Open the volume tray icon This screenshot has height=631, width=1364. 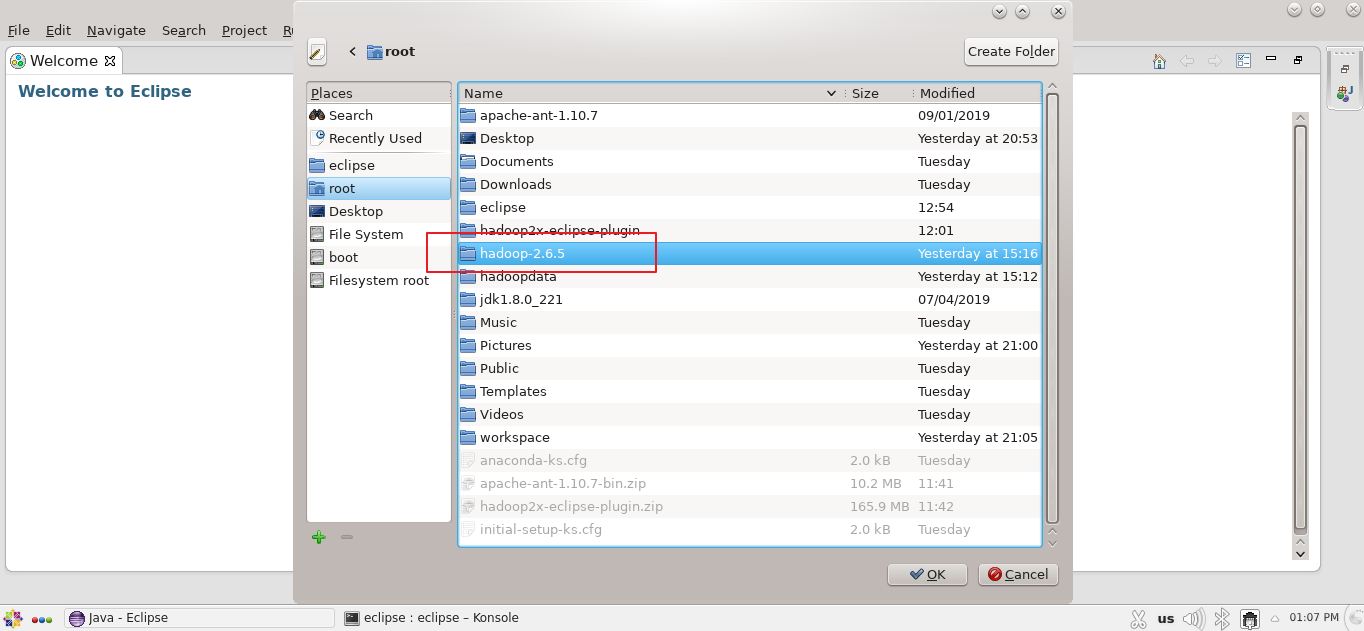pos(1194,619)
